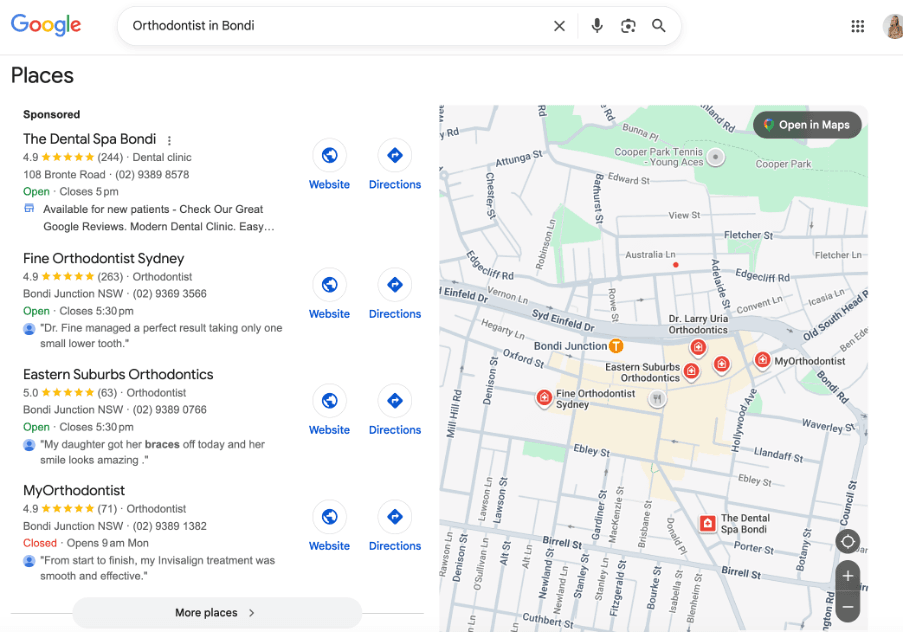Image resolution: width=904 pixels, height=632 pixels.
Task: Get directions to MyOrthodontist
Action: pyautogui.click(x=395, y=526)
